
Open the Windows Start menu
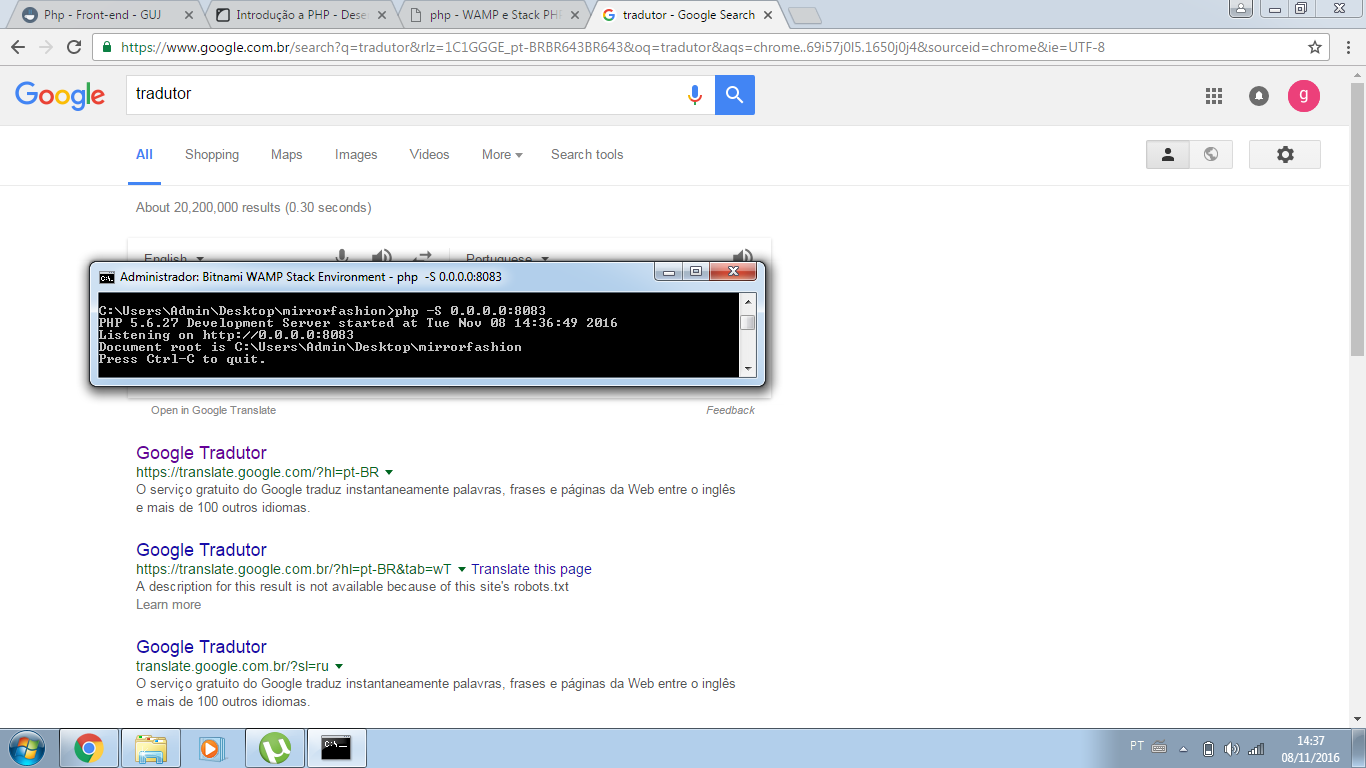tap(26, 748)
